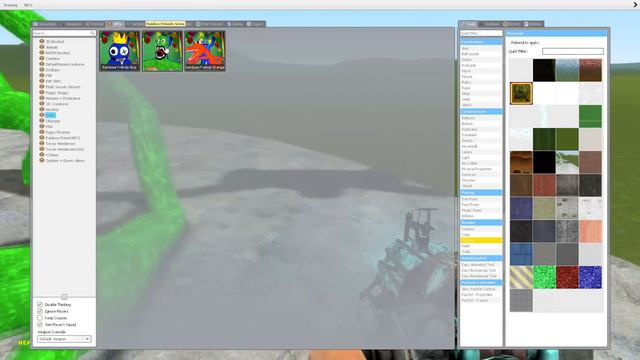Spawn the Rainbow Friends Blue NPC

(x=120, y=51)
